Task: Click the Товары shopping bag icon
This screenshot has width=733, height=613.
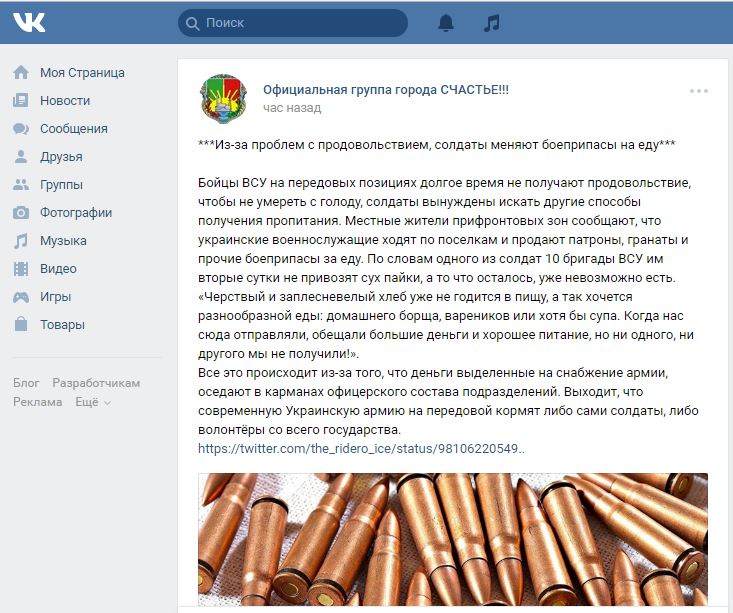Action: (21, 325)
